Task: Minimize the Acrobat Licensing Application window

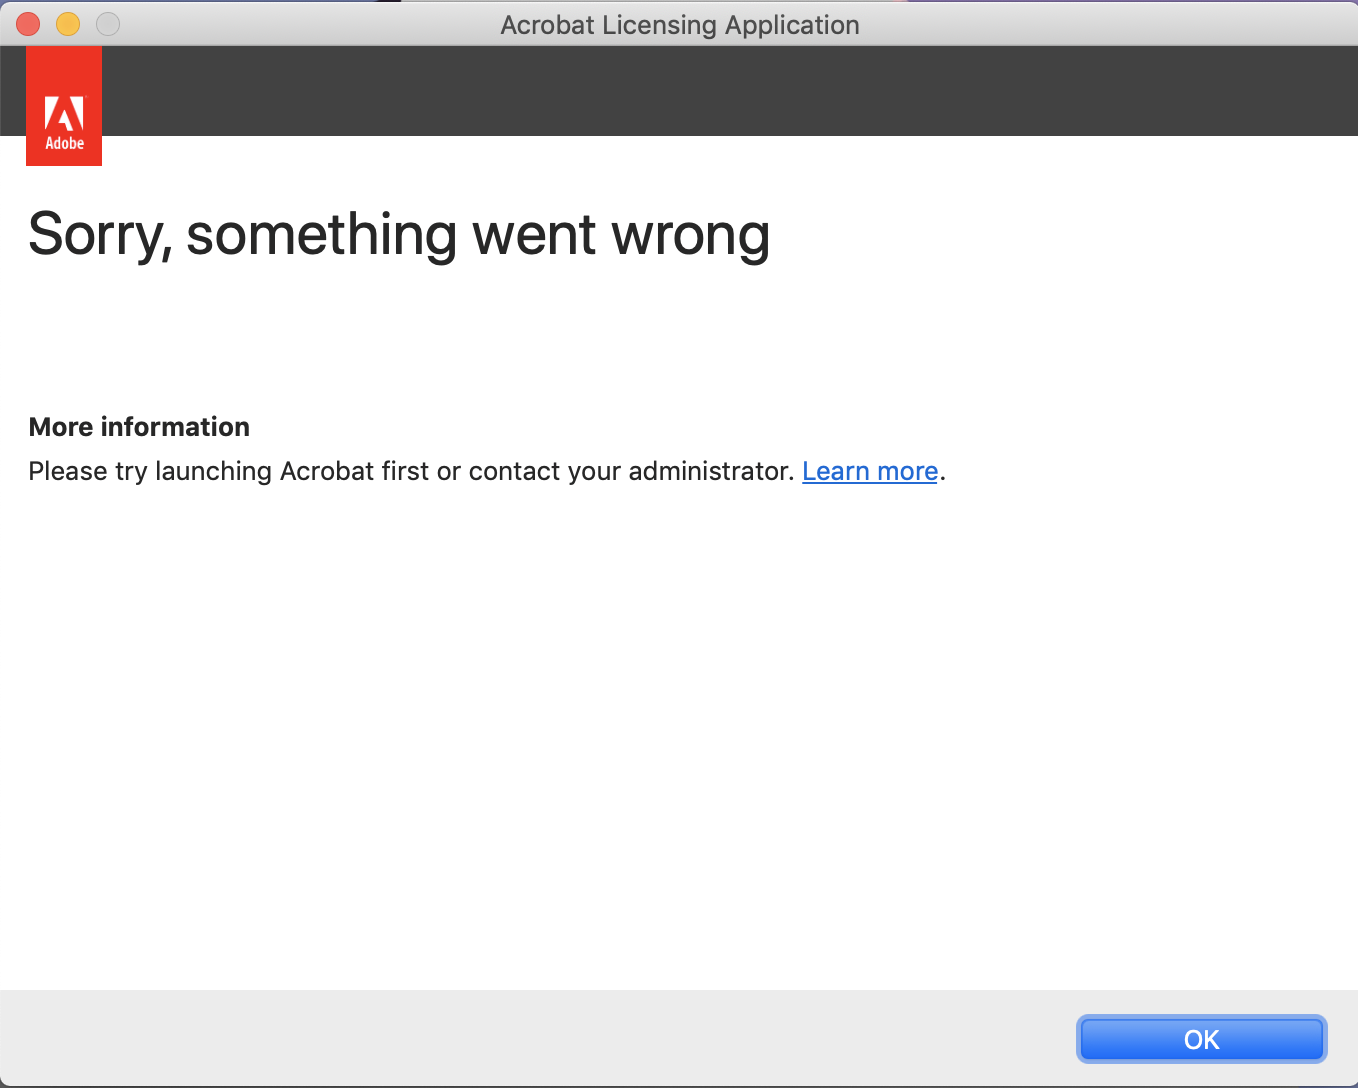Action: pos(67,24)
